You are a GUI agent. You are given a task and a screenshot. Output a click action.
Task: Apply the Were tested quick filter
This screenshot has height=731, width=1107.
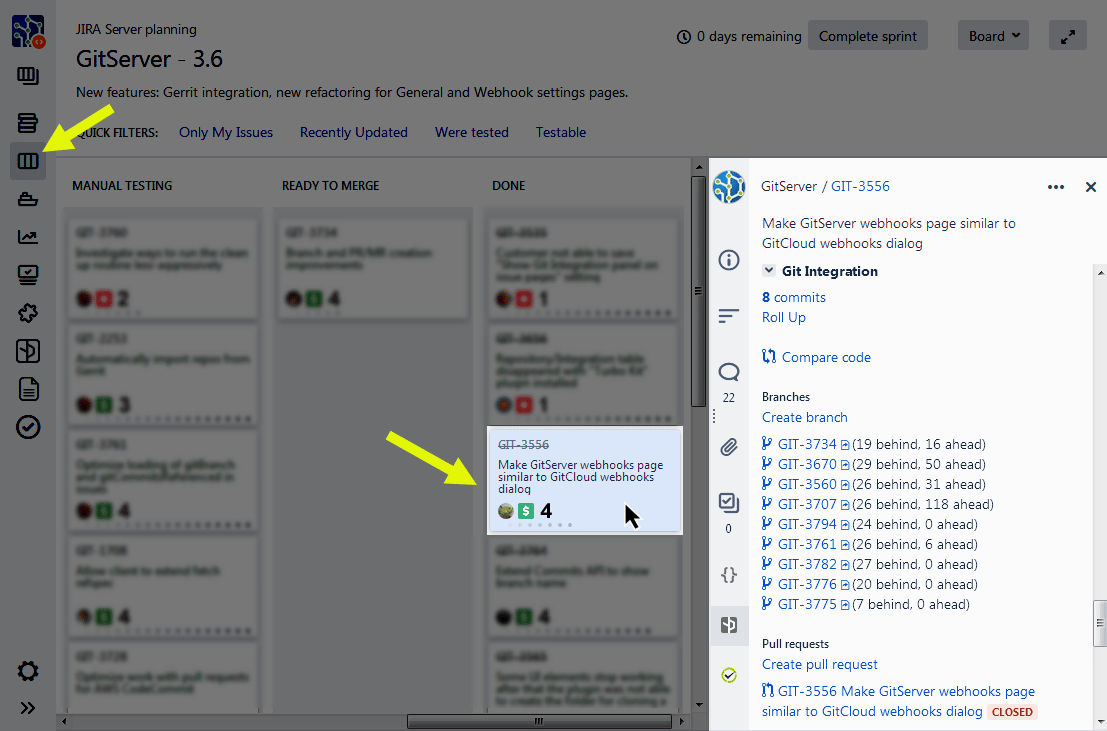[472, 132]
